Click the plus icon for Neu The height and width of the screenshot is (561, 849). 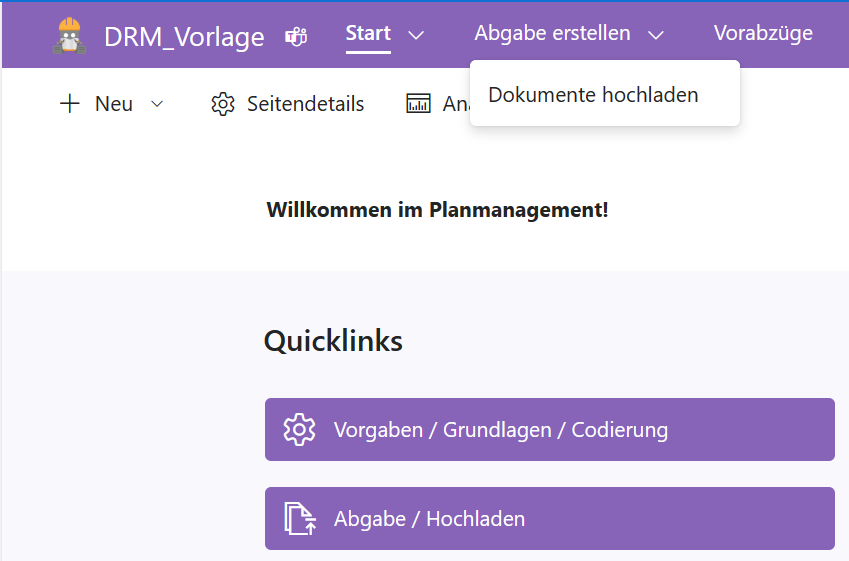(70, 104)
